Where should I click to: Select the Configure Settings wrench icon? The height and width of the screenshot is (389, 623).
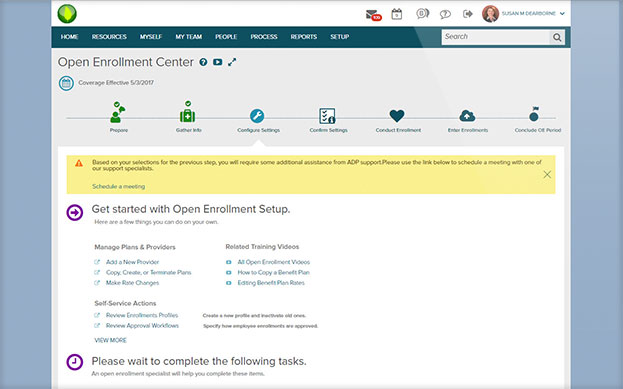pos(257,116)
